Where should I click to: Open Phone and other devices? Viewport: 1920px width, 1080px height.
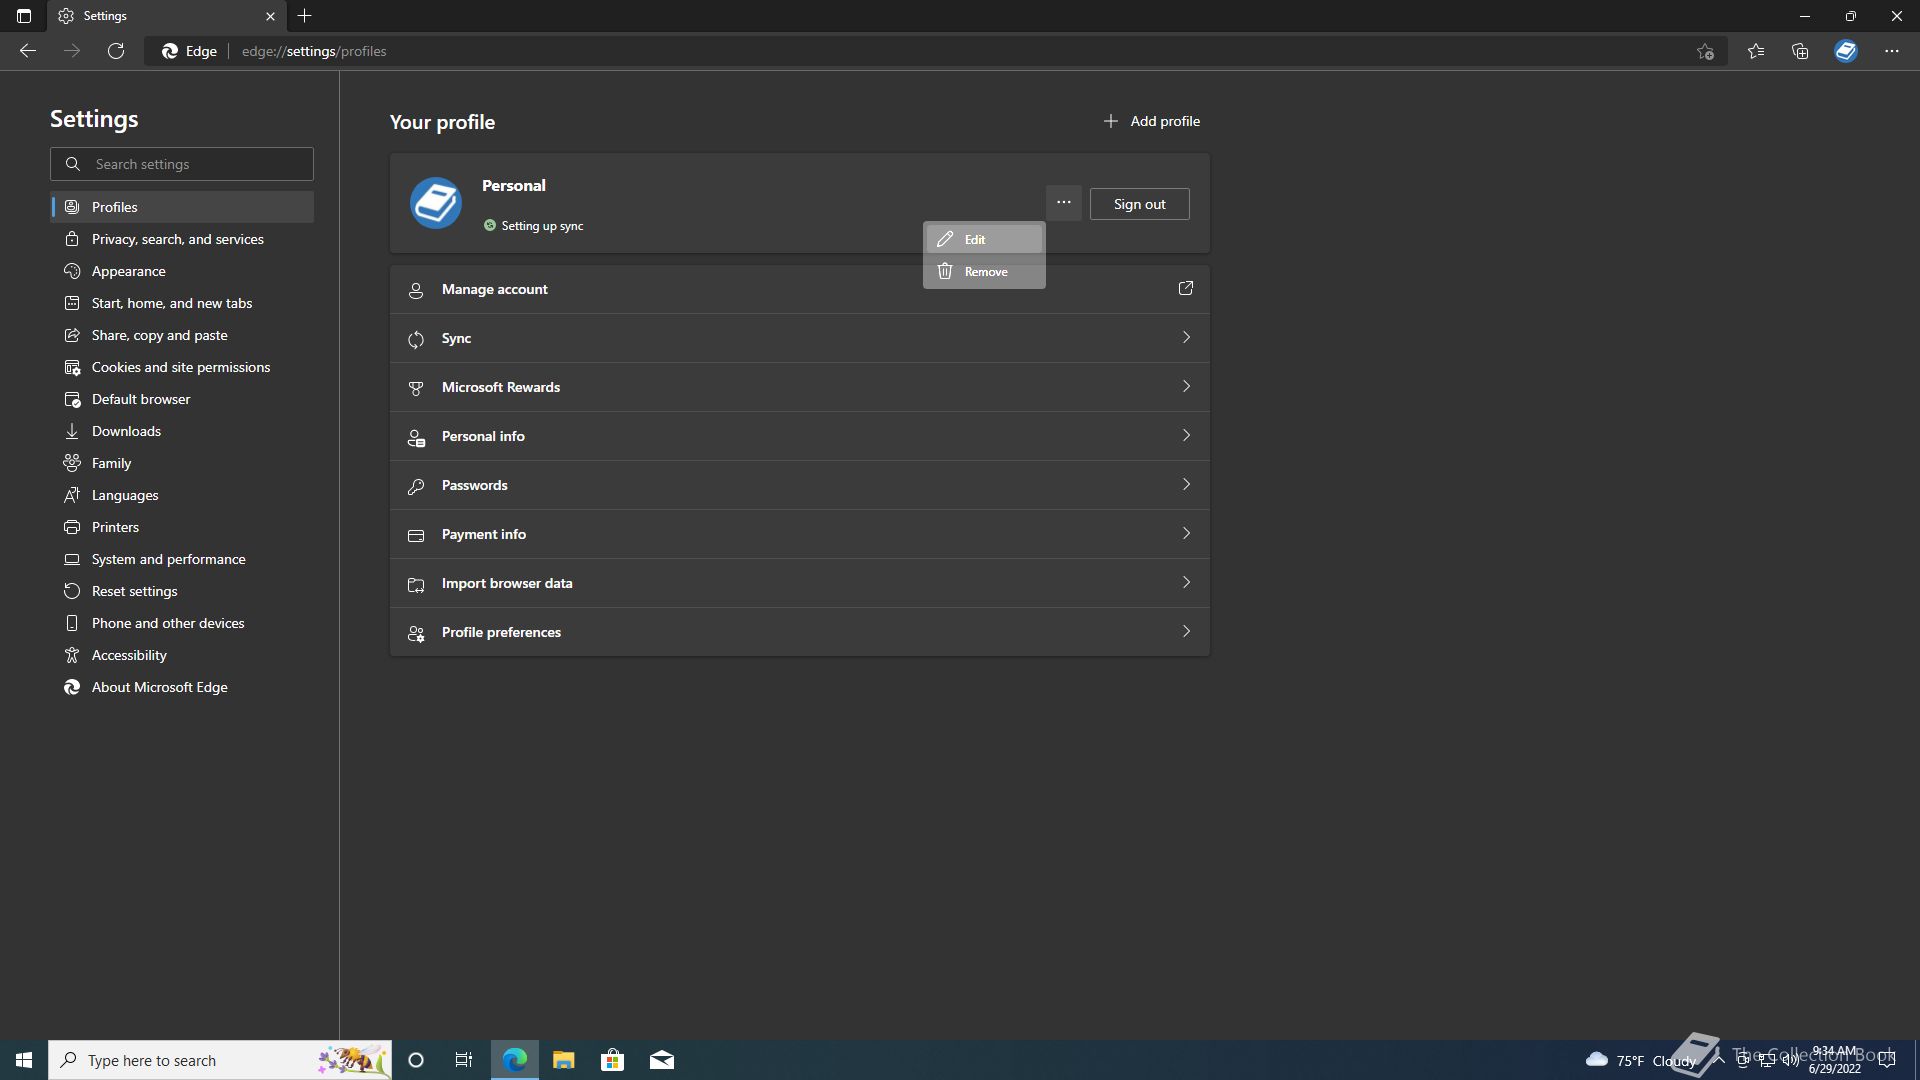(x=182, y=623)
